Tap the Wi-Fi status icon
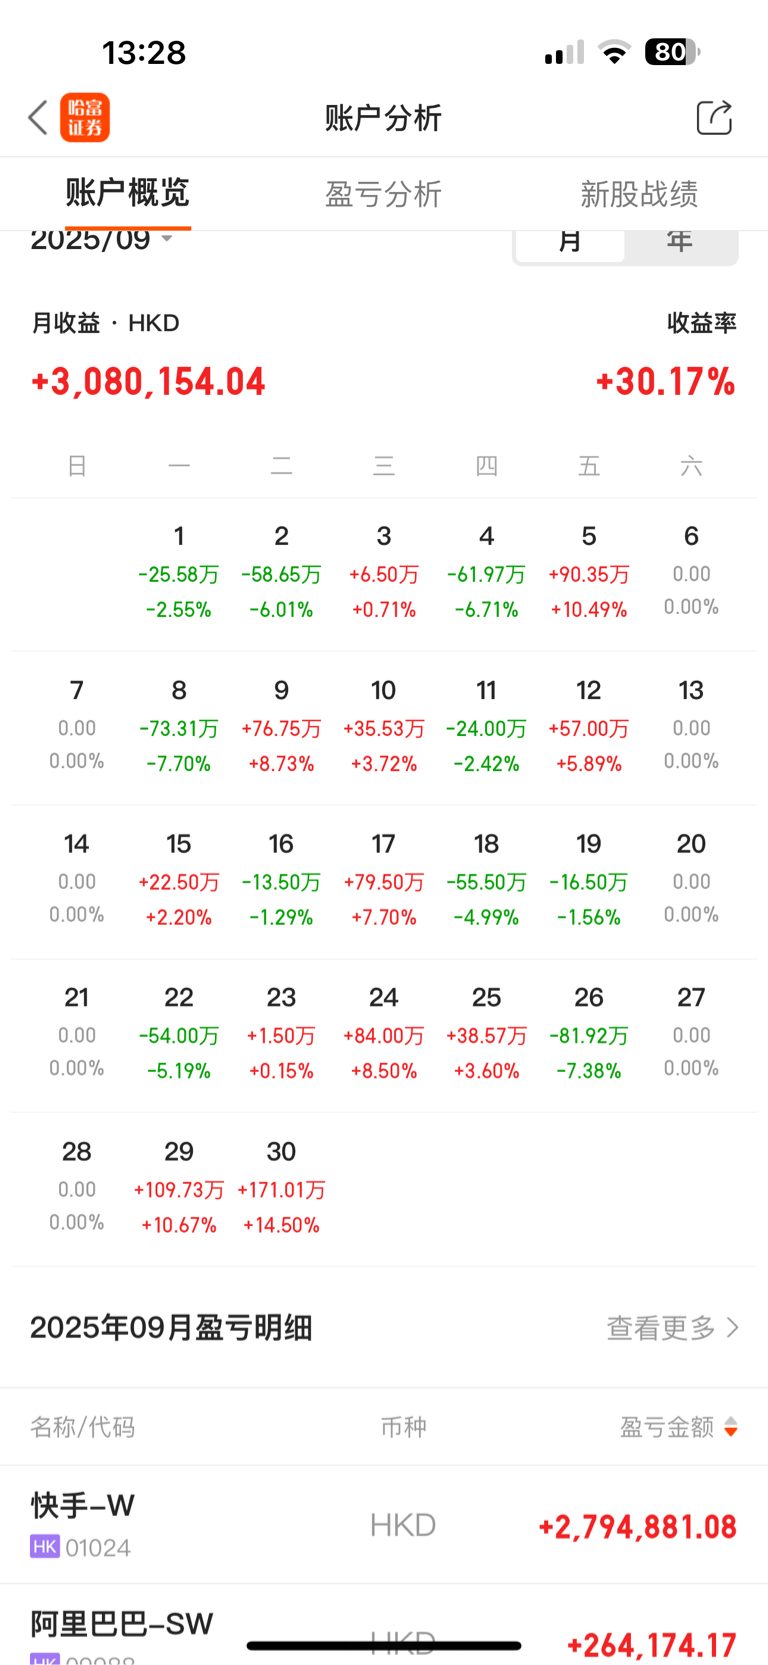Screen dimensions: 768x1665 (614, 53)
